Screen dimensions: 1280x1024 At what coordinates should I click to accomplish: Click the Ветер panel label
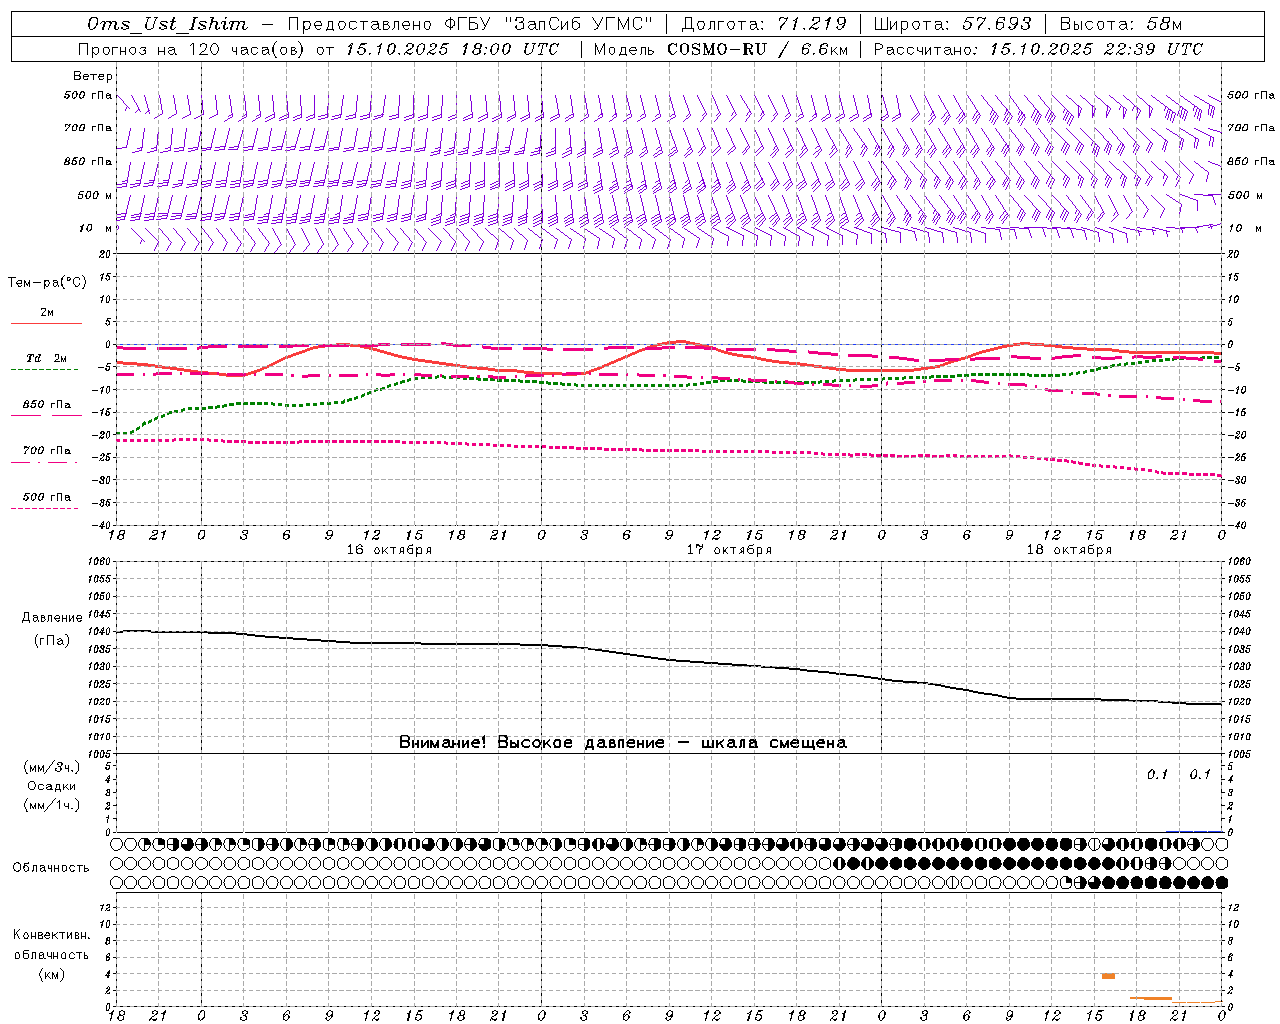point(93,76)
